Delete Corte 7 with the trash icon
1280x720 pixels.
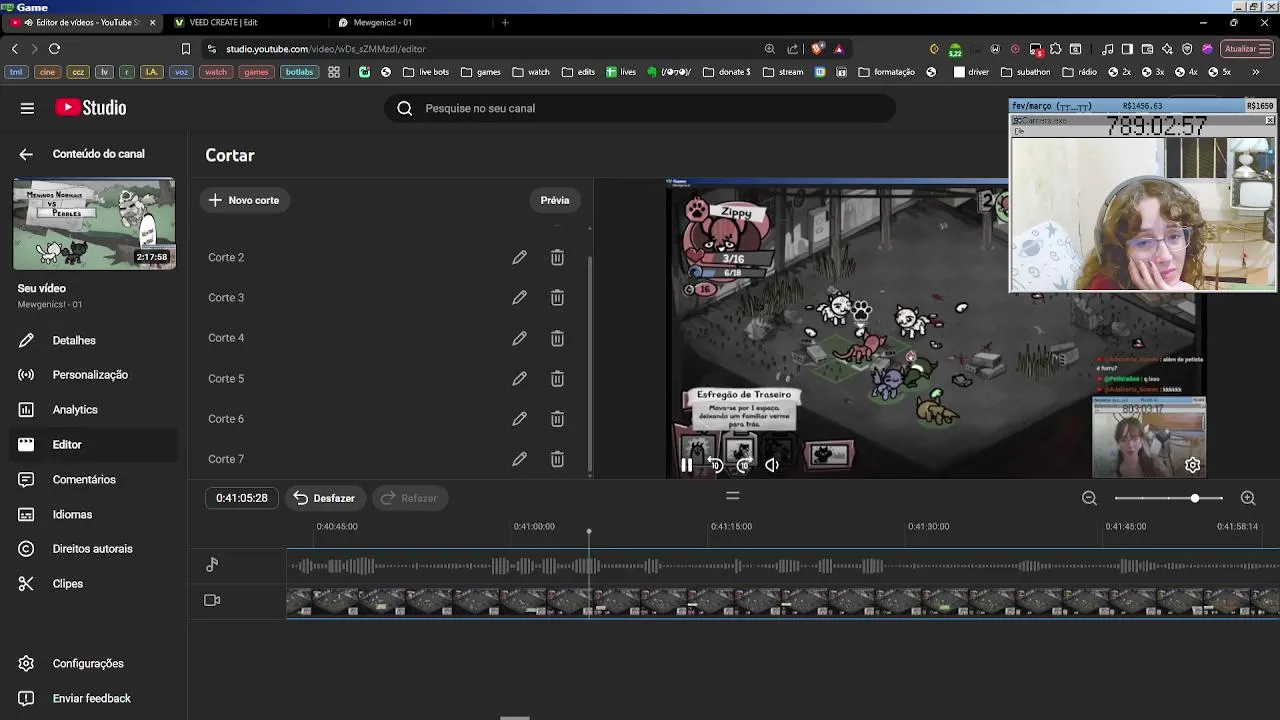[557, 459]
